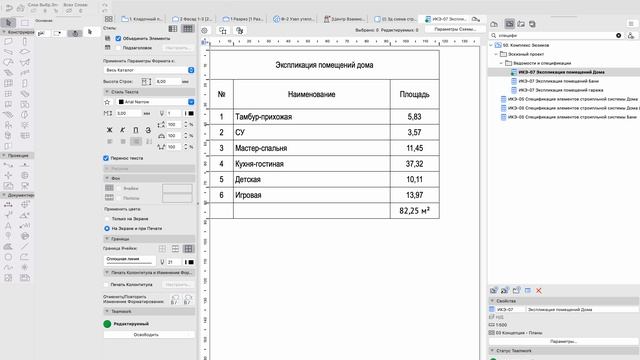
Task: Collapse 'Фон' section
Action: [x=107, y=178]
